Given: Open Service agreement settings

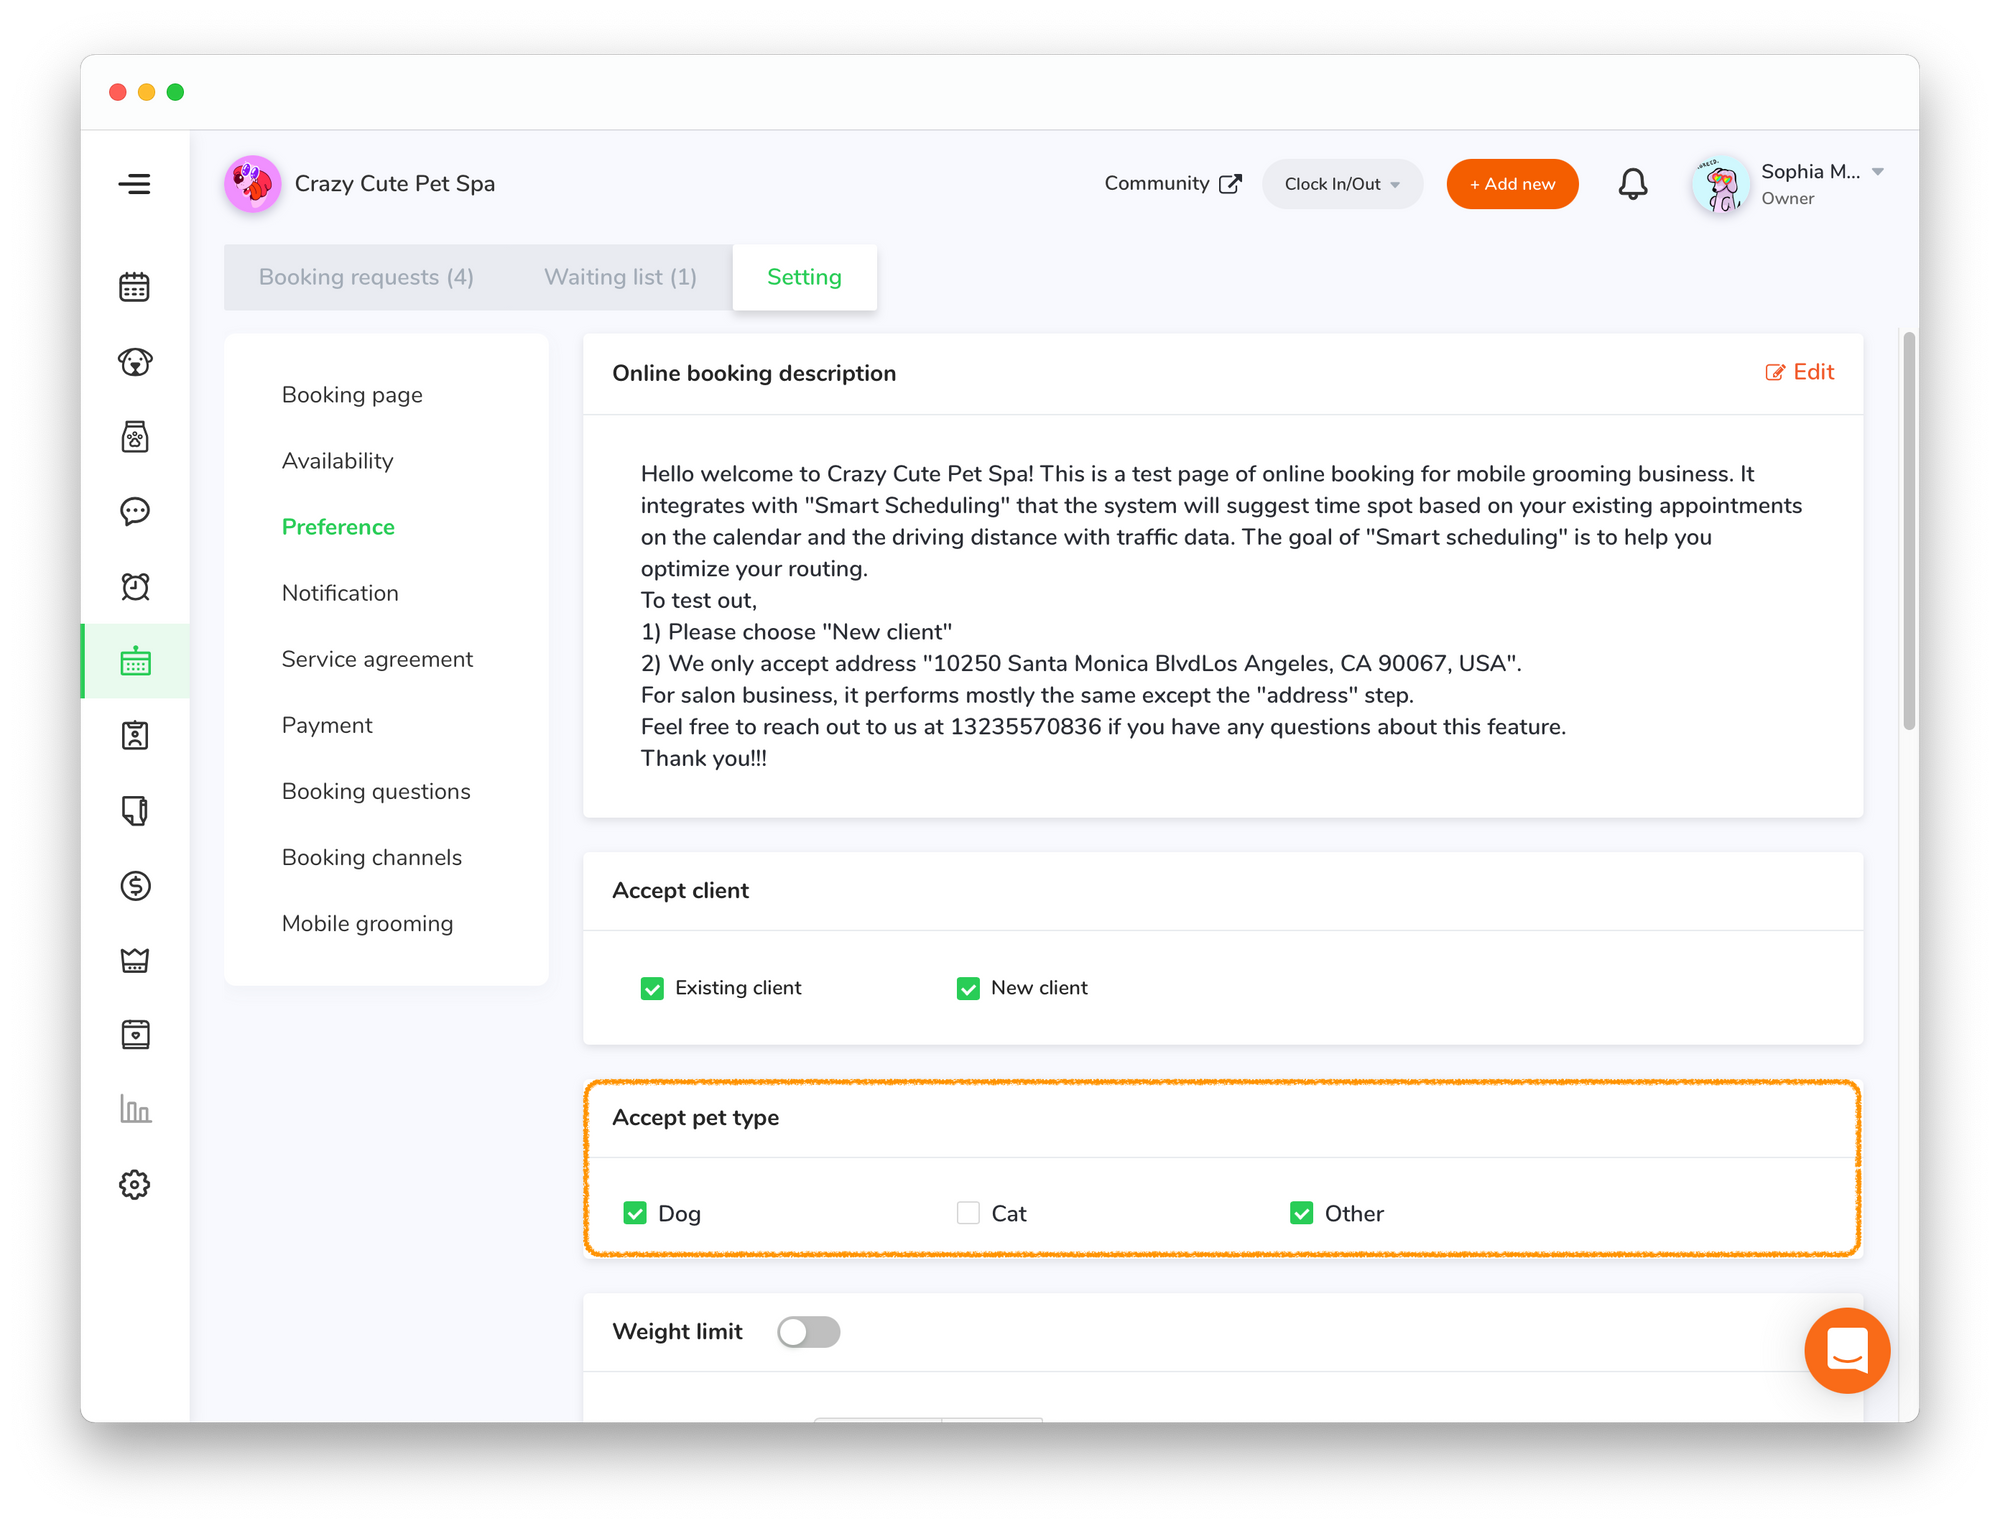Looking at the screenshot, I should (x=377, y=659).
